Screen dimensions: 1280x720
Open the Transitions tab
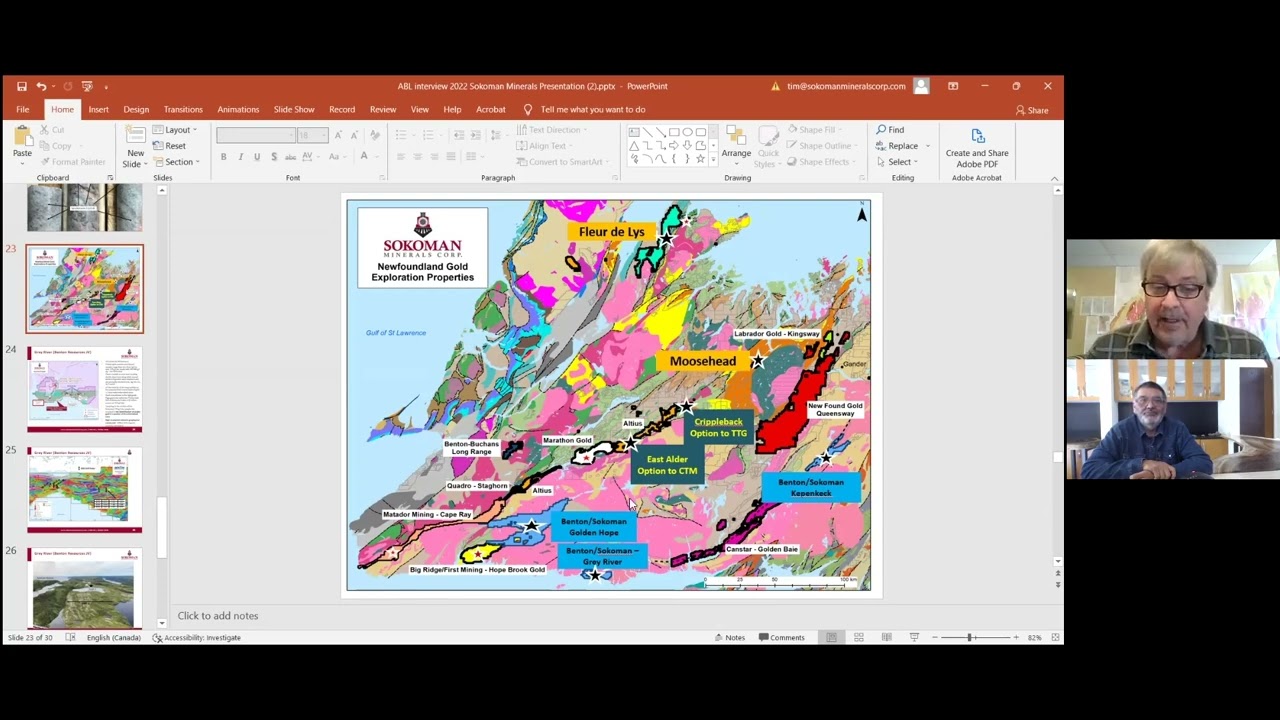coord(183,109)
